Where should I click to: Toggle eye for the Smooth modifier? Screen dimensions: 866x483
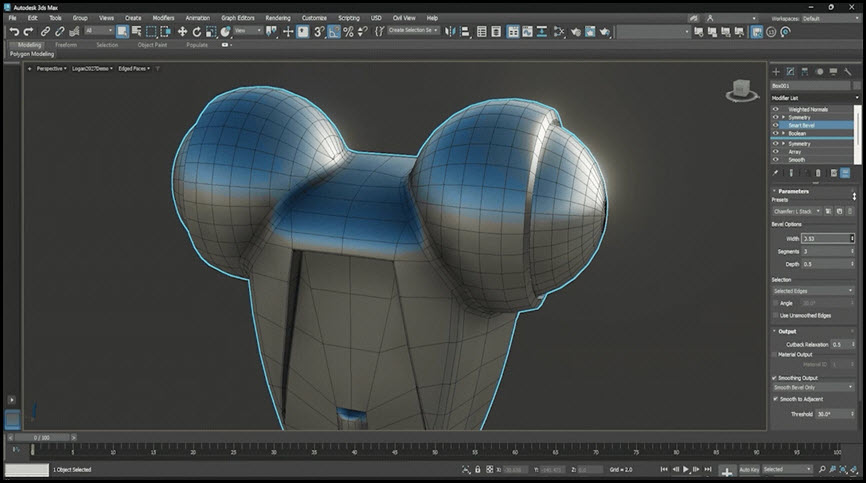coord(775,160)
